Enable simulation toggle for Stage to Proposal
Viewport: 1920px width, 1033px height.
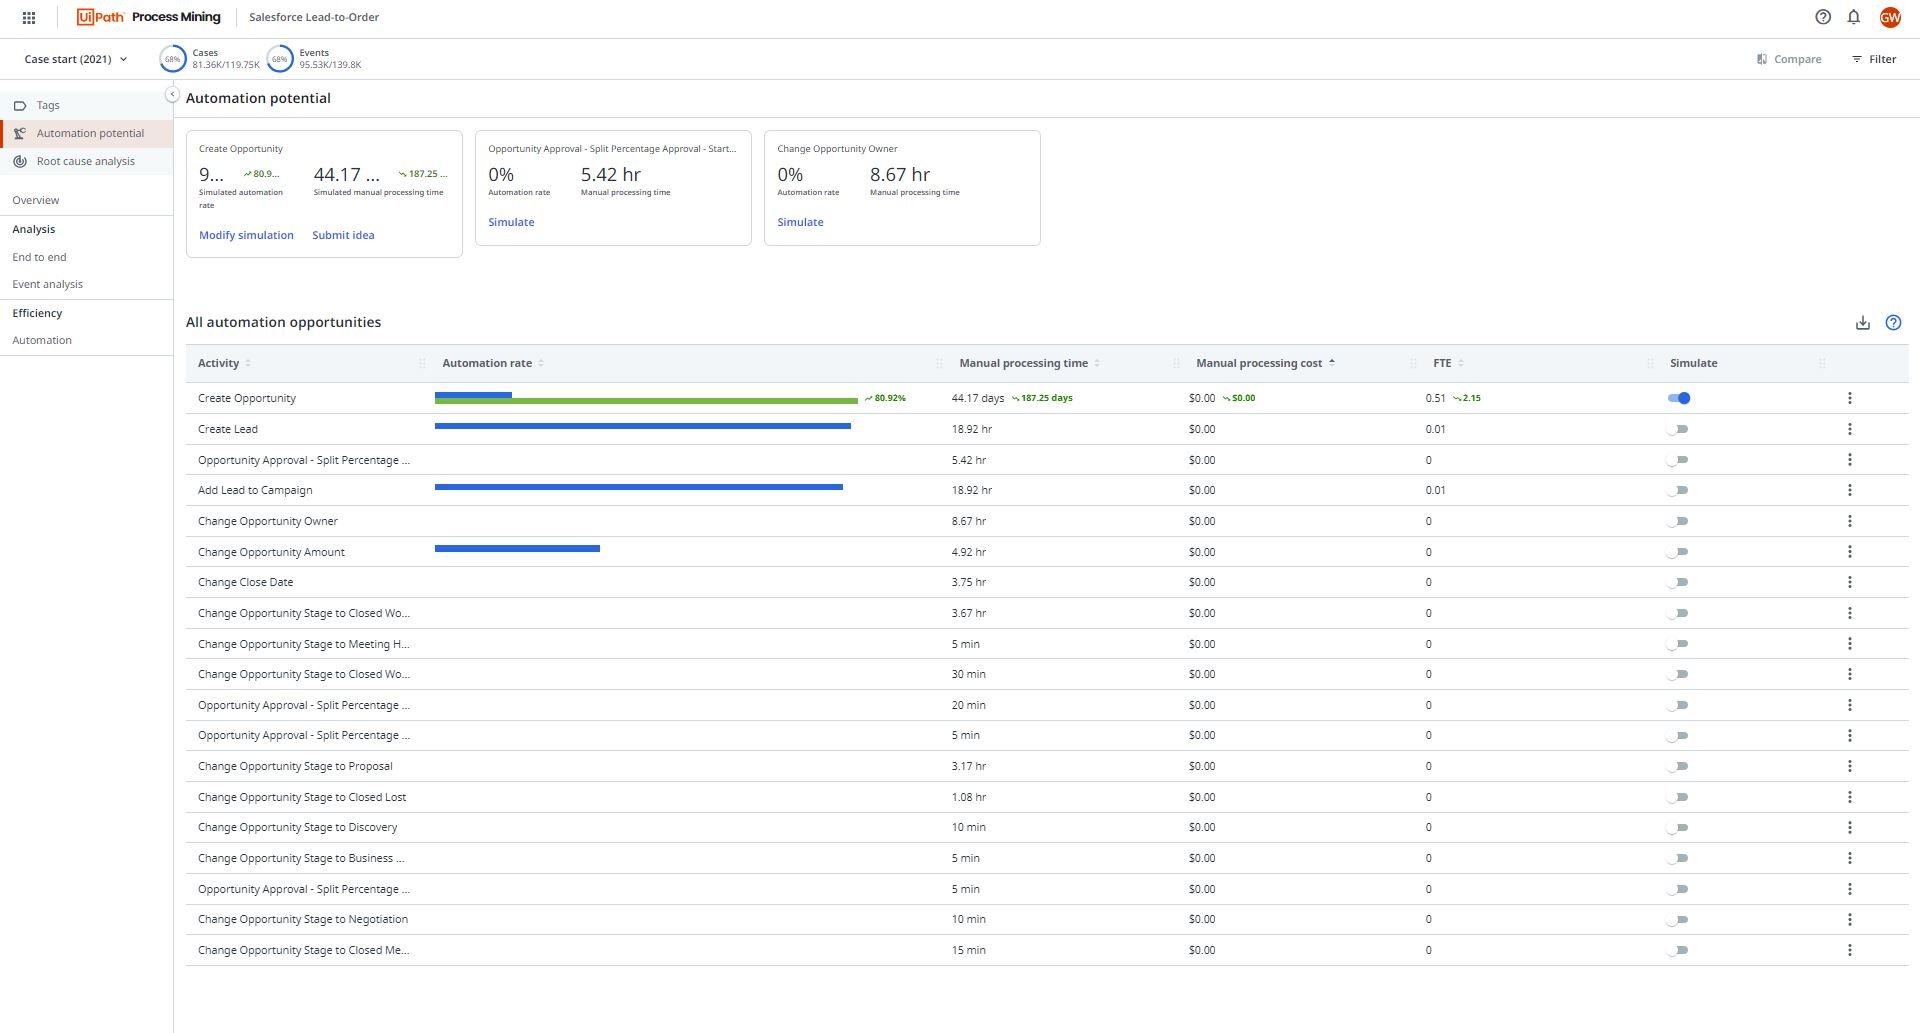(1678, 766)
